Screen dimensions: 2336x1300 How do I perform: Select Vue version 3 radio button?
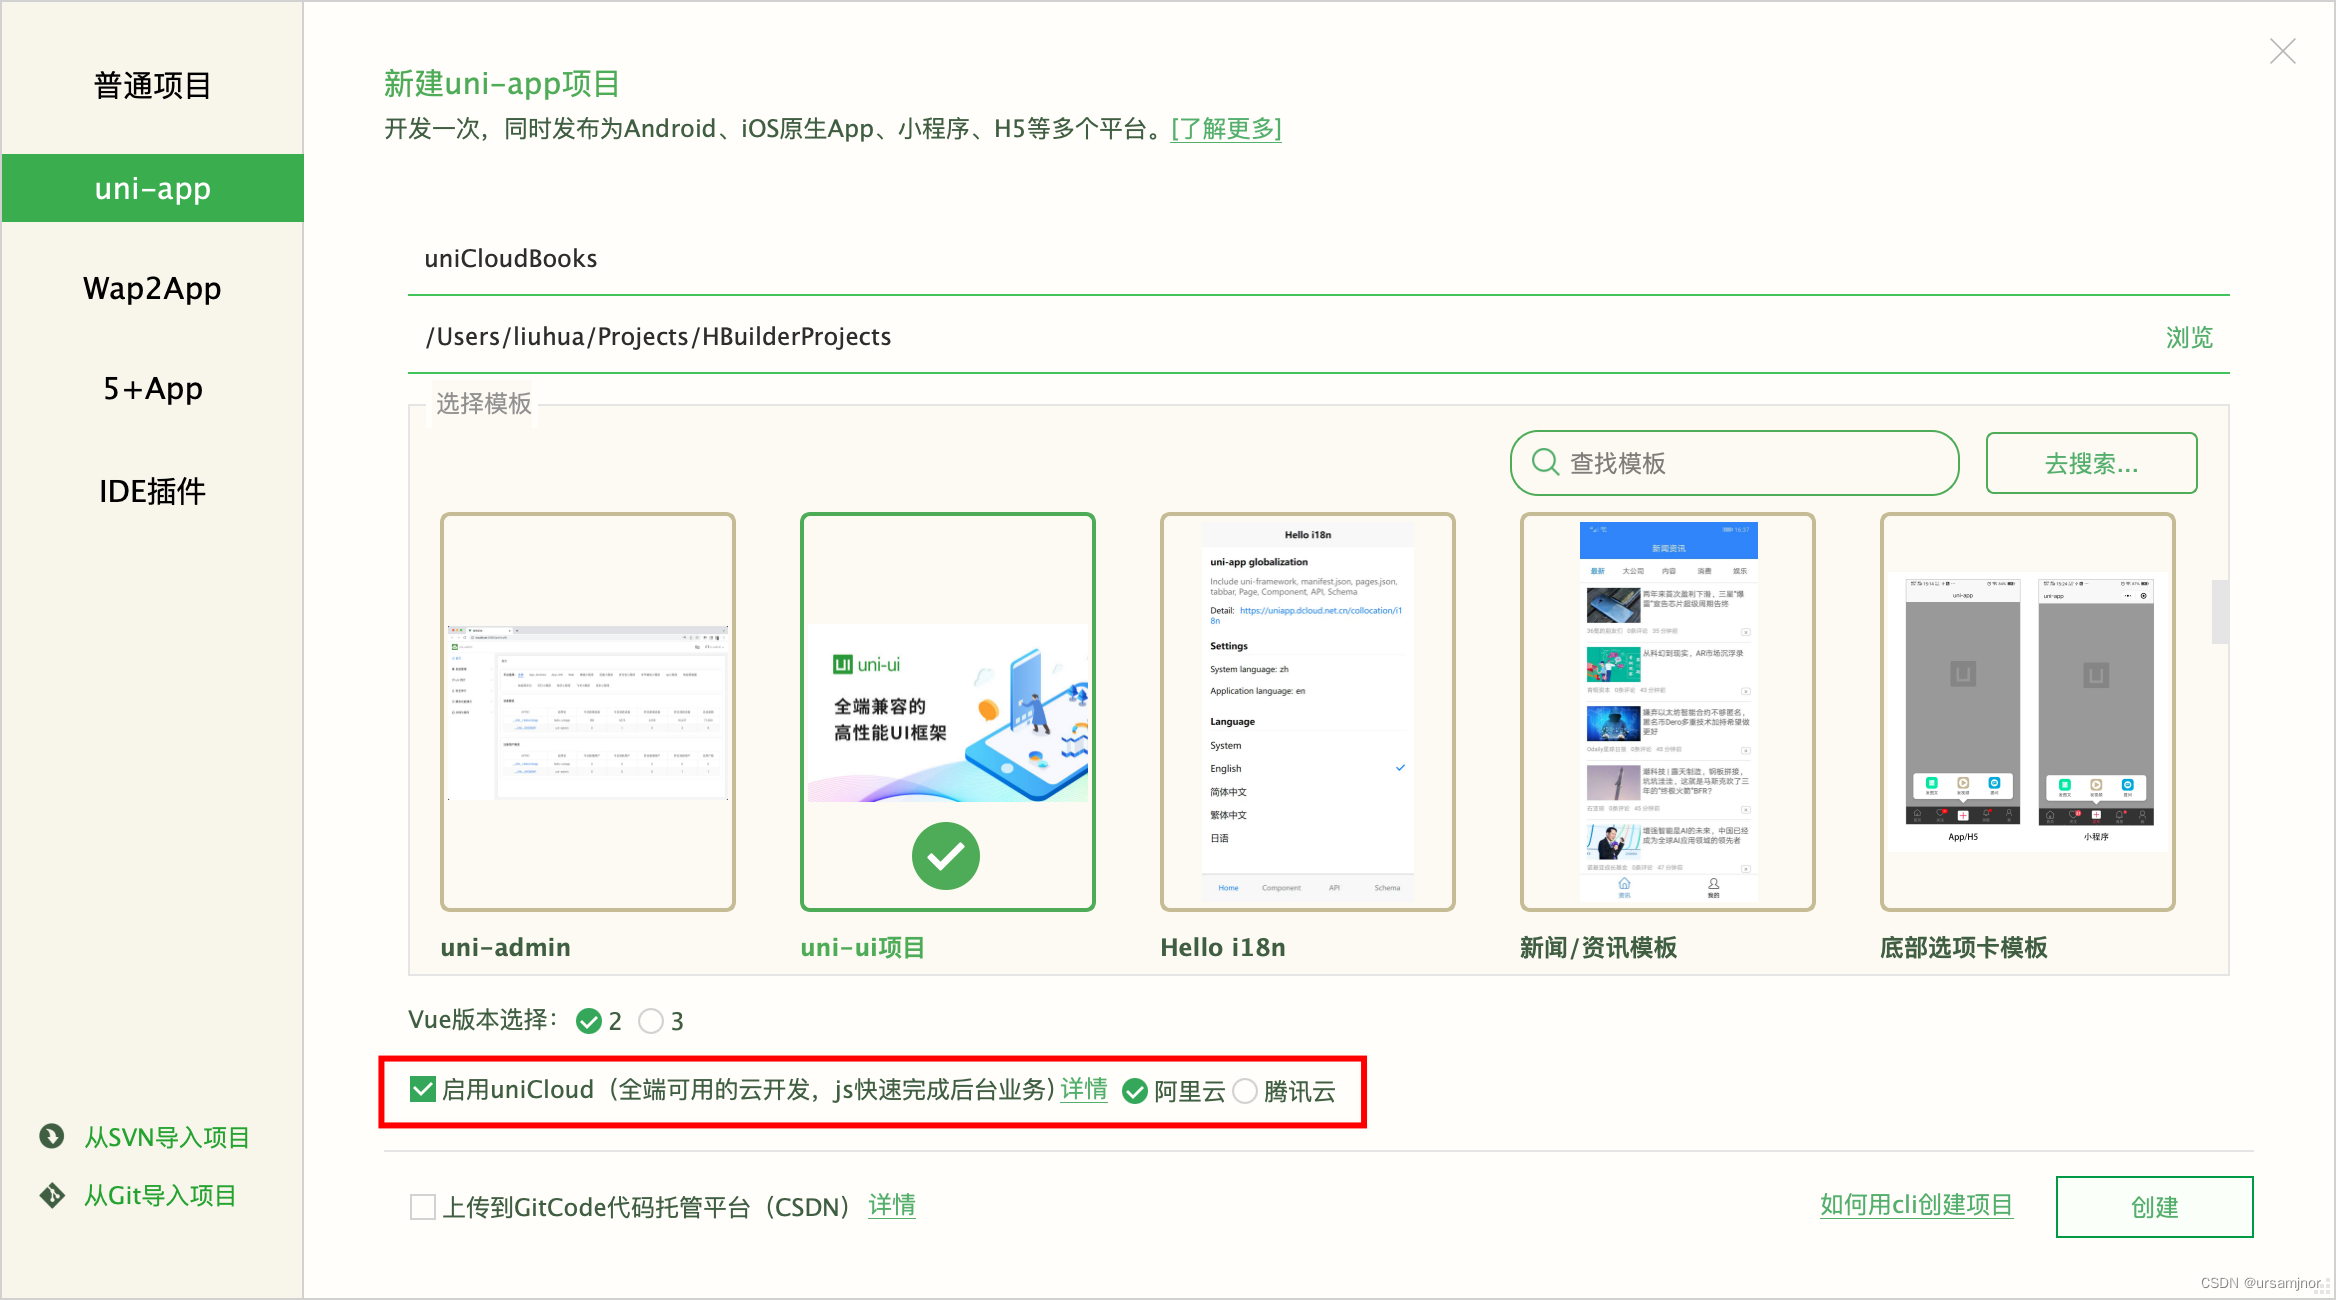click(651, 1021)
